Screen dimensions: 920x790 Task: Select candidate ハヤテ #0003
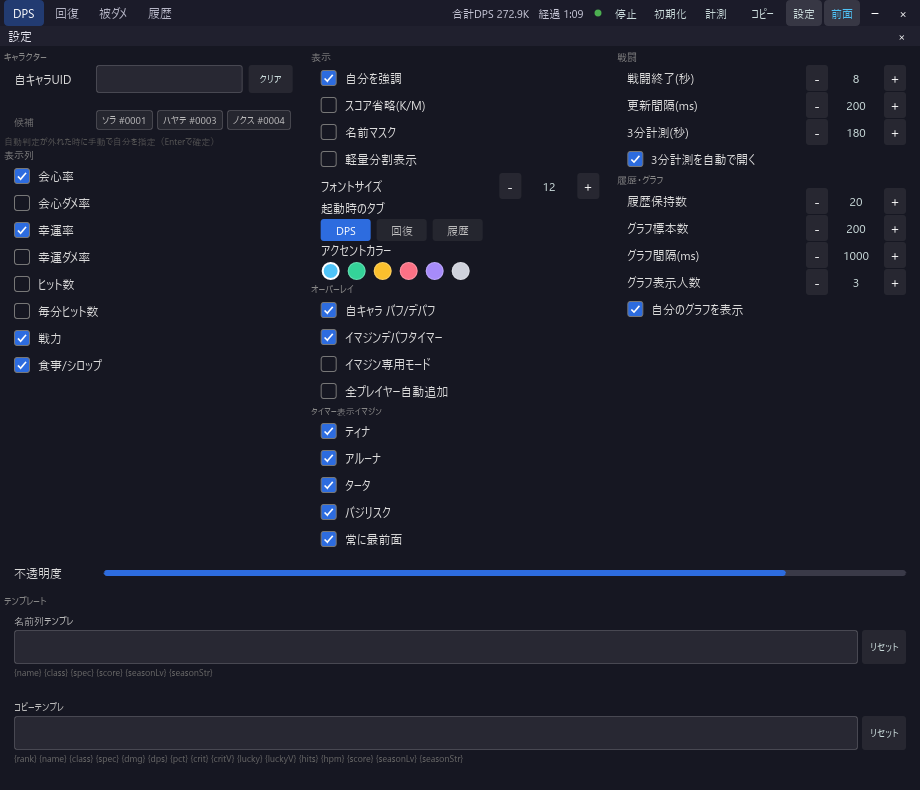click(x=190, y=120)
